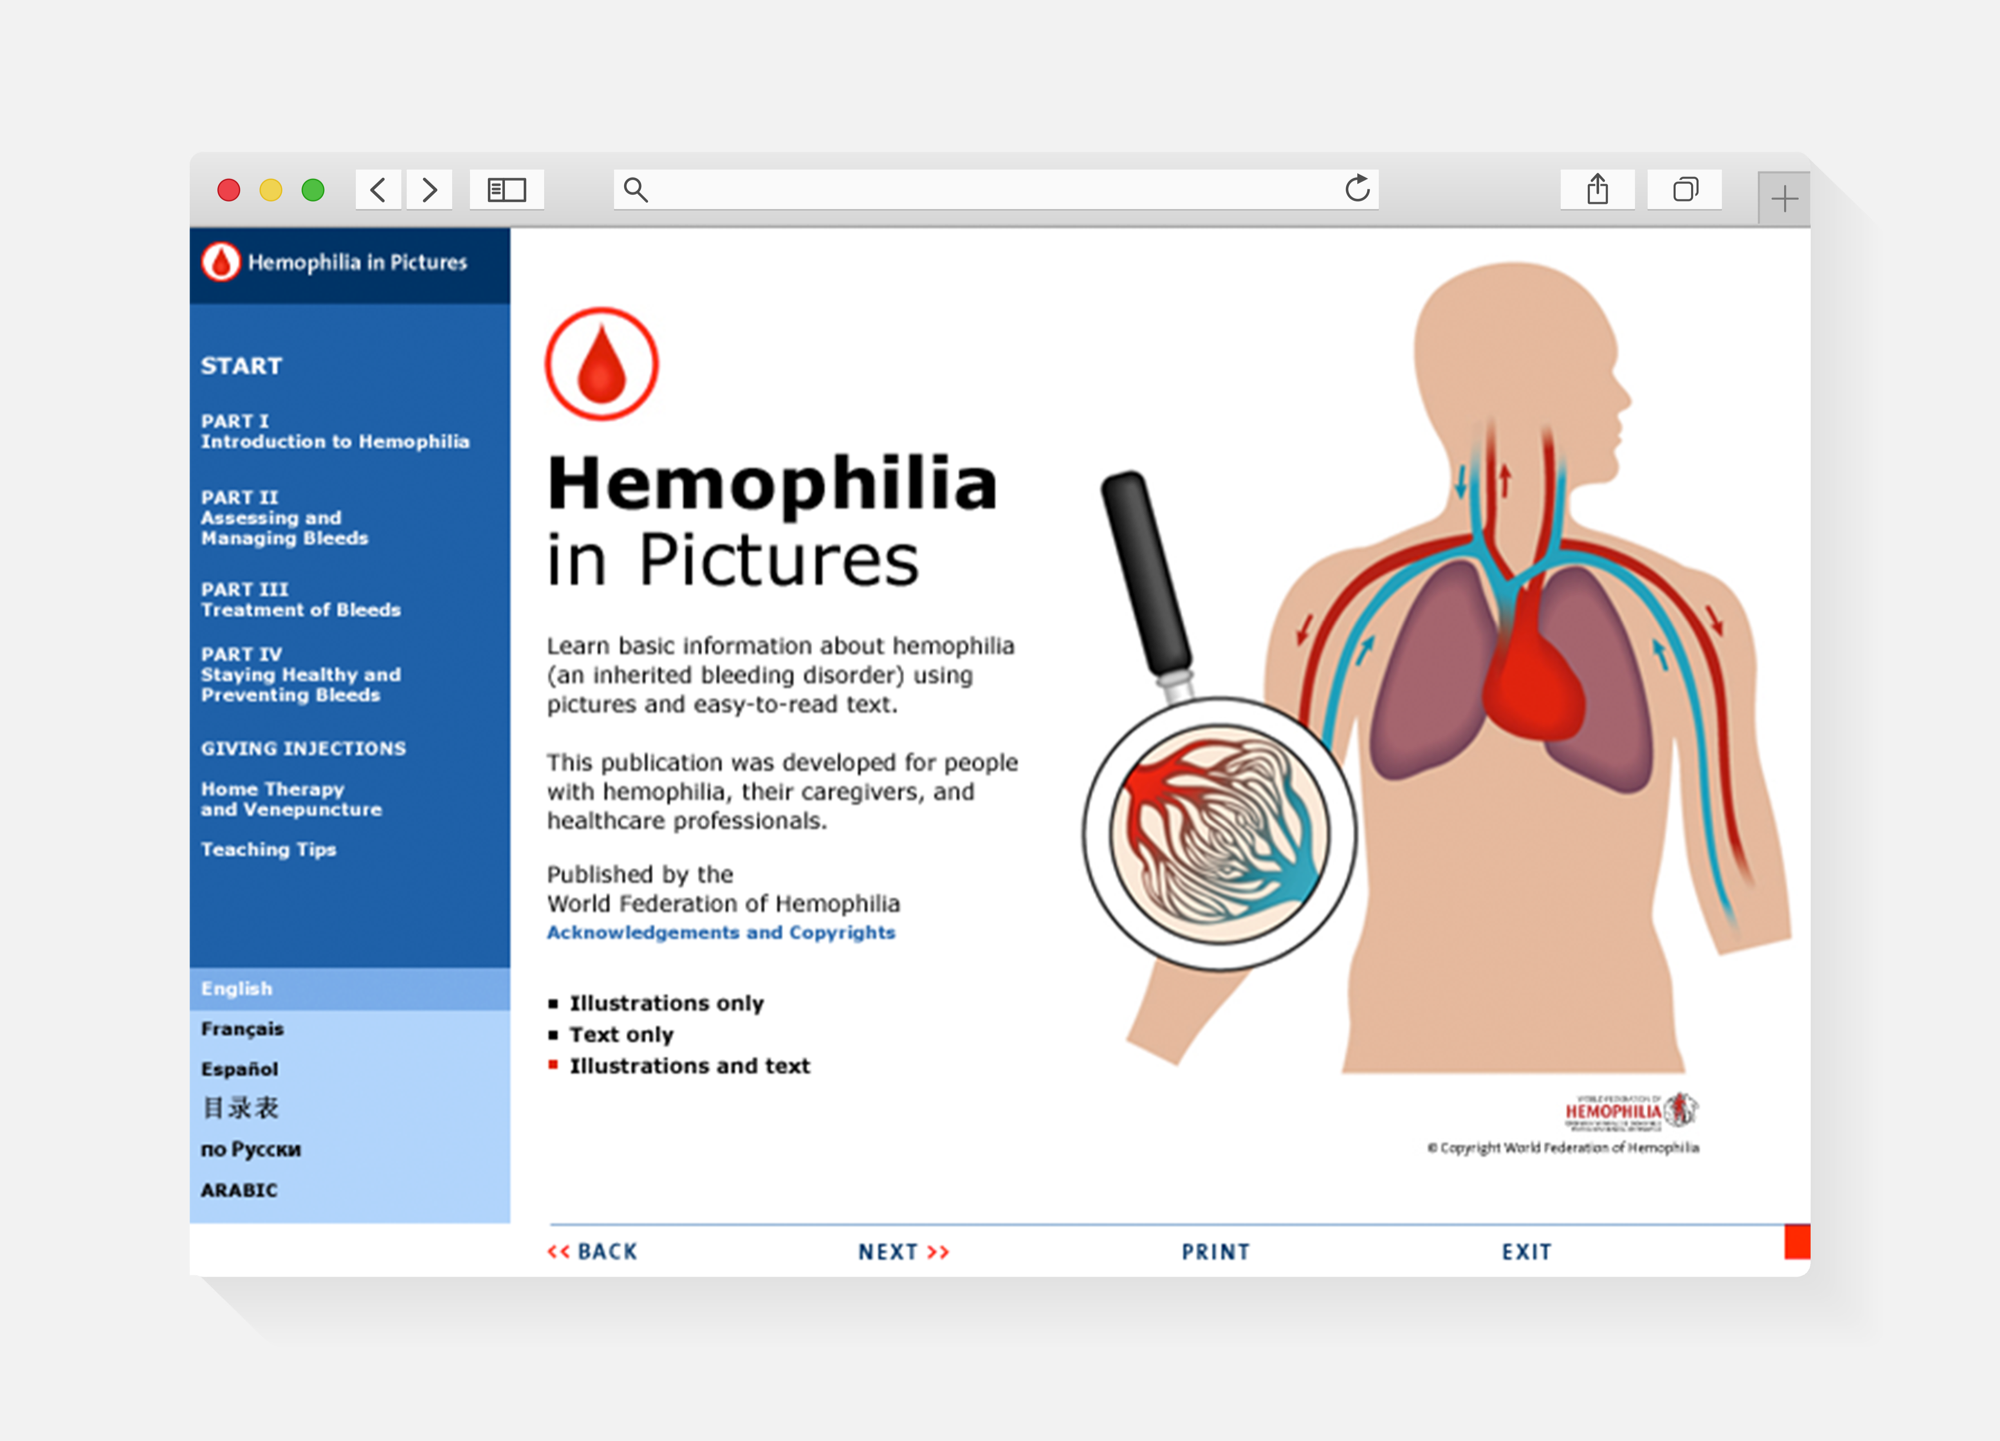
Task: Open GIVING INJECTIONS section
Action: 303,748
